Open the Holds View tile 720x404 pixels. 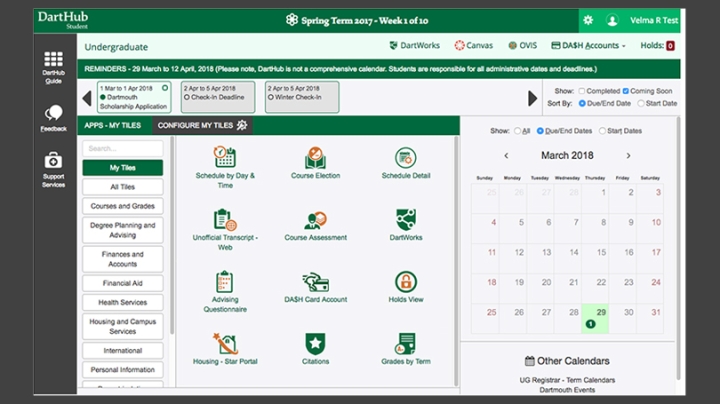(406, 287)
